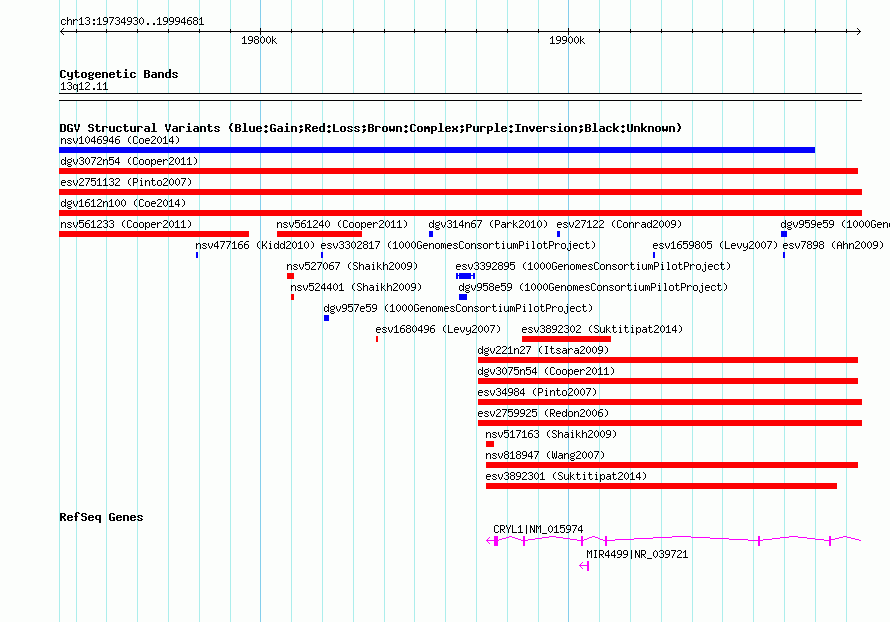
Task: Open esv3892302 (Suktitipat2014) label
Action: coord(602,329)
